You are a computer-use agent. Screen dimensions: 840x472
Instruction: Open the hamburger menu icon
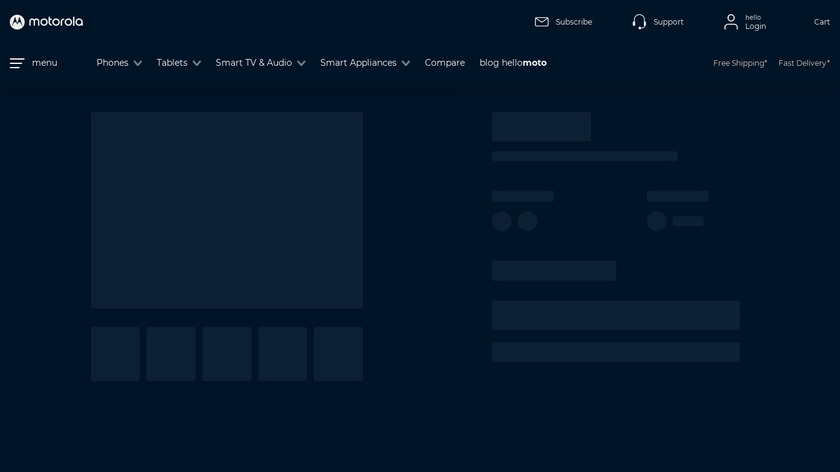click(x=17, y=63)
